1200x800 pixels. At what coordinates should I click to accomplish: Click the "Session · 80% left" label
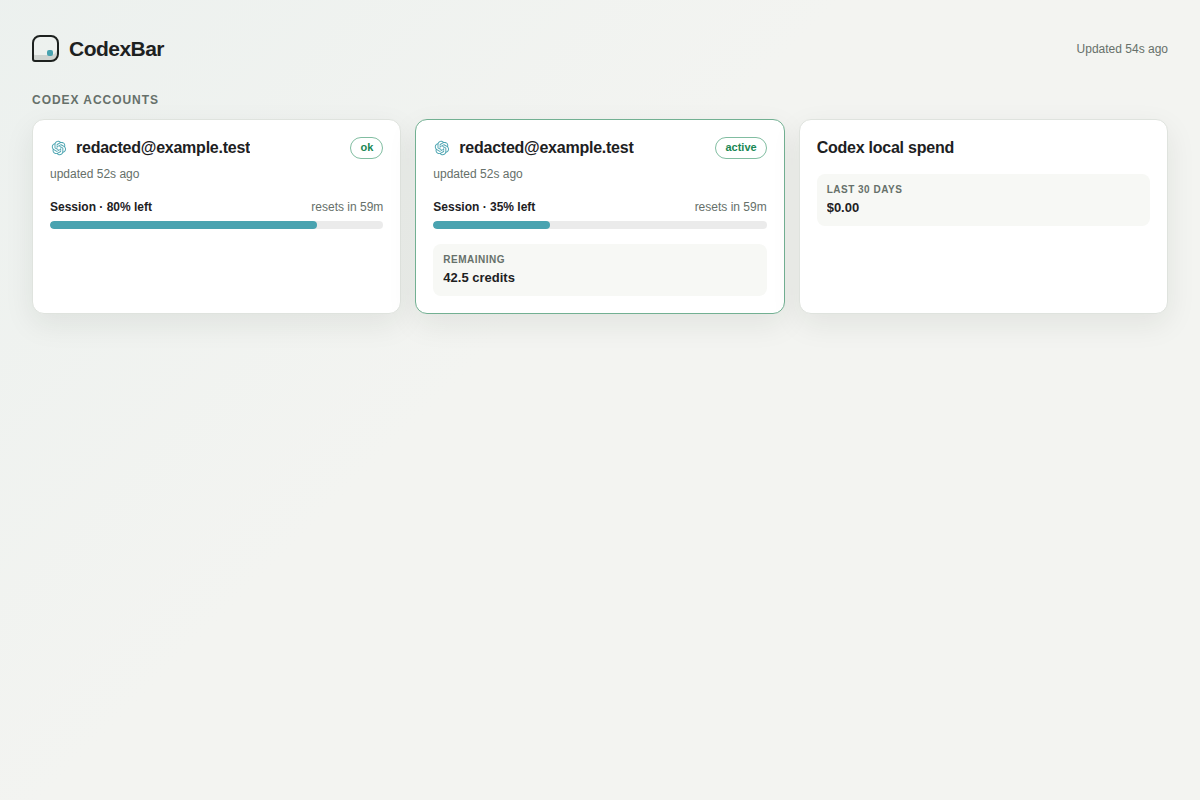pyautogui.click(x=101, y=207)
